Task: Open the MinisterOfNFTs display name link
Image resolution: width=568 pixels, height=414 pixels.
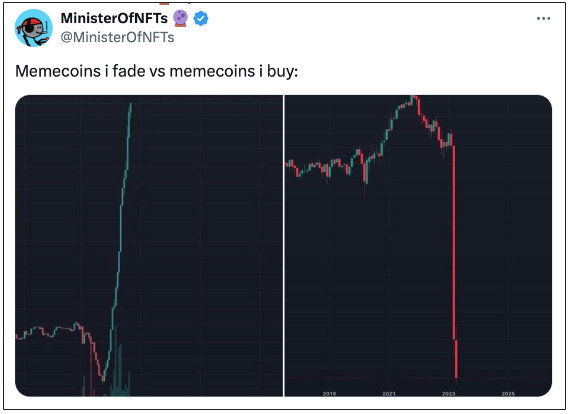Action: tap(114, 18)
